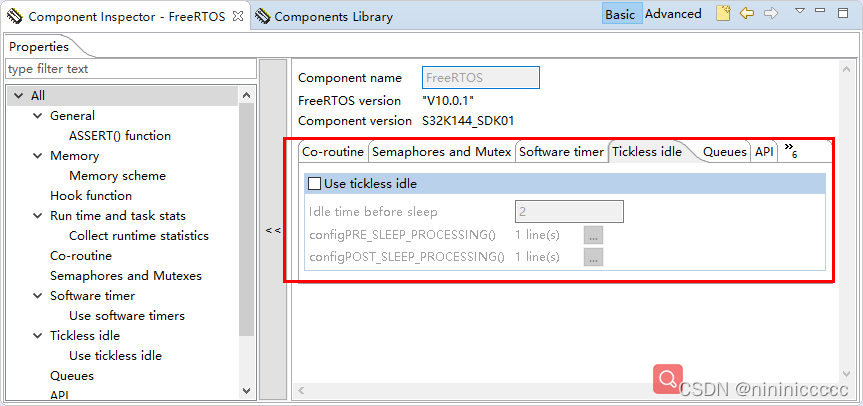Collapse the Memory tree node
The width and height of the screenshot is (863, 406).
click(x=37, y=156)
